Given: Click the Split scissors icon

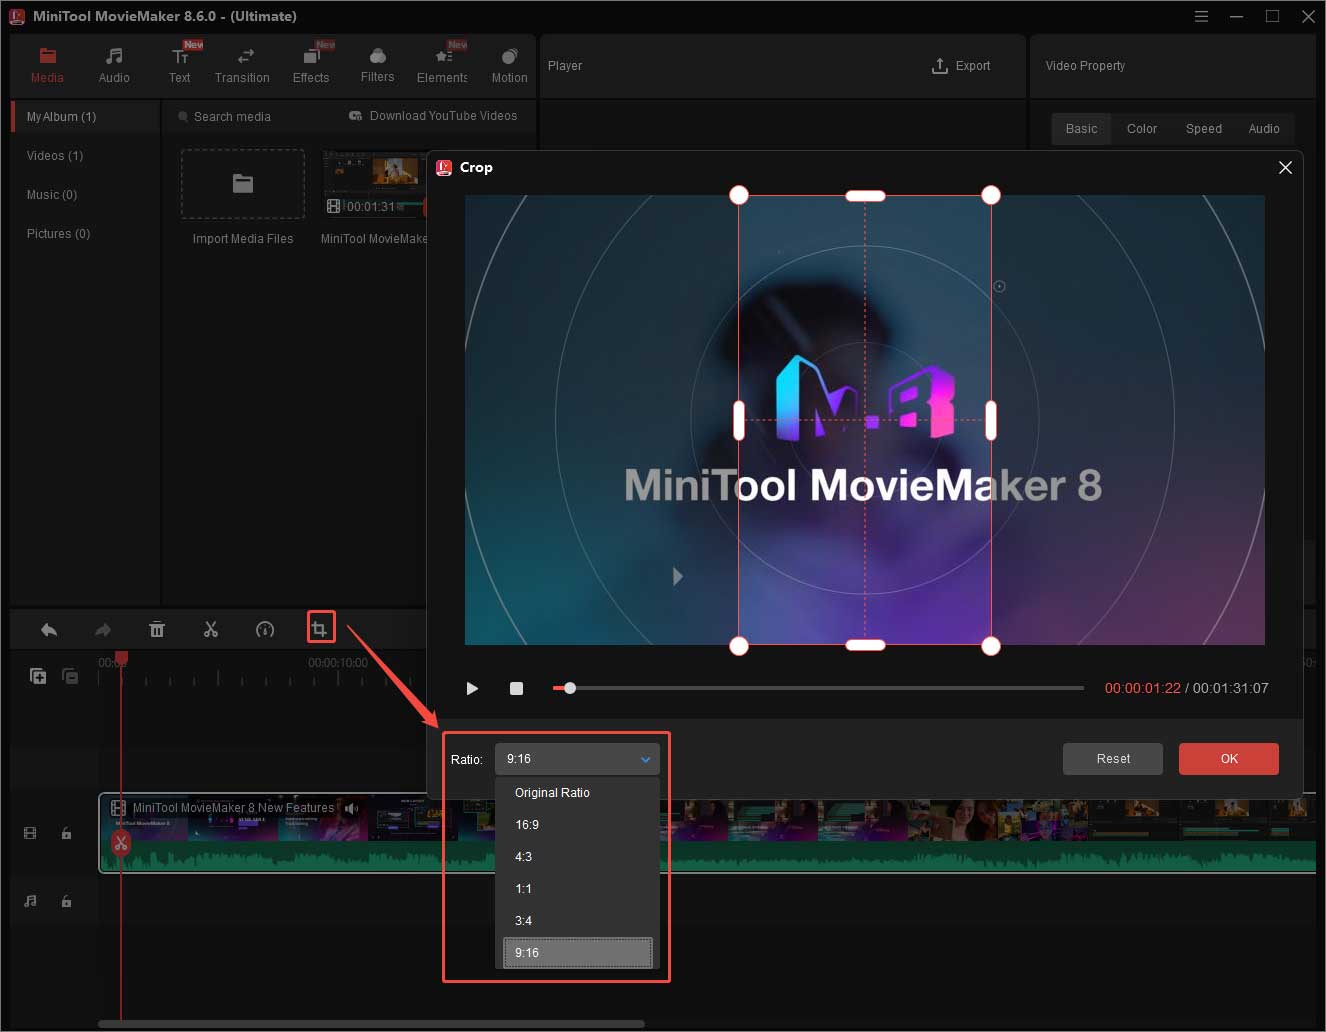Looking at the screenshot, I should (211, 629).
